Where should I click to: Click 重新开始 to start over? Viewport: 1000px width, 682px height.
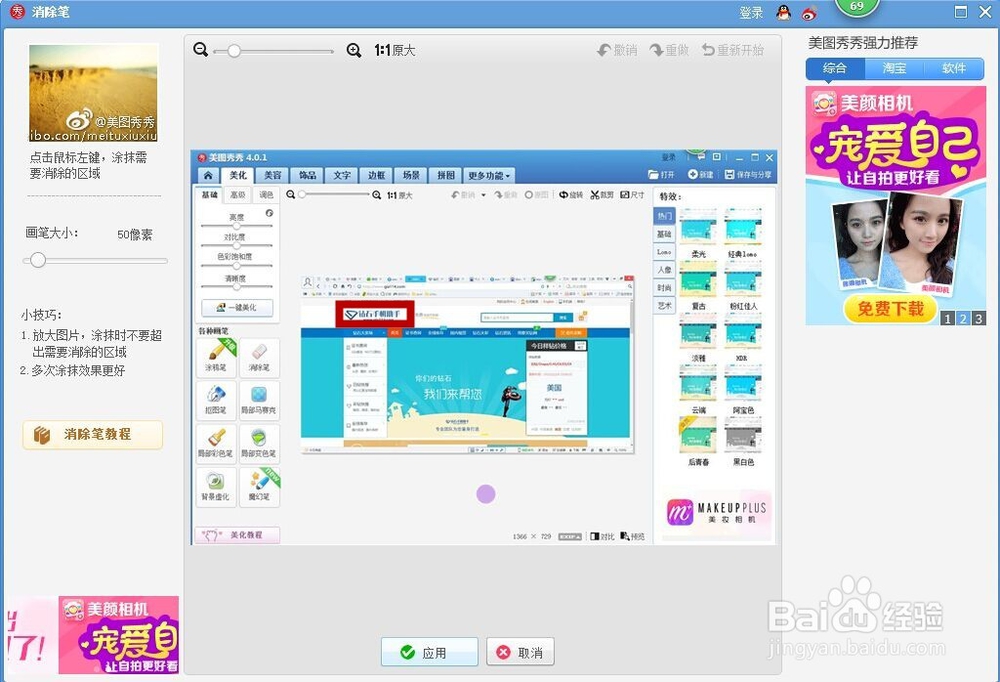[x=733, y=50]
